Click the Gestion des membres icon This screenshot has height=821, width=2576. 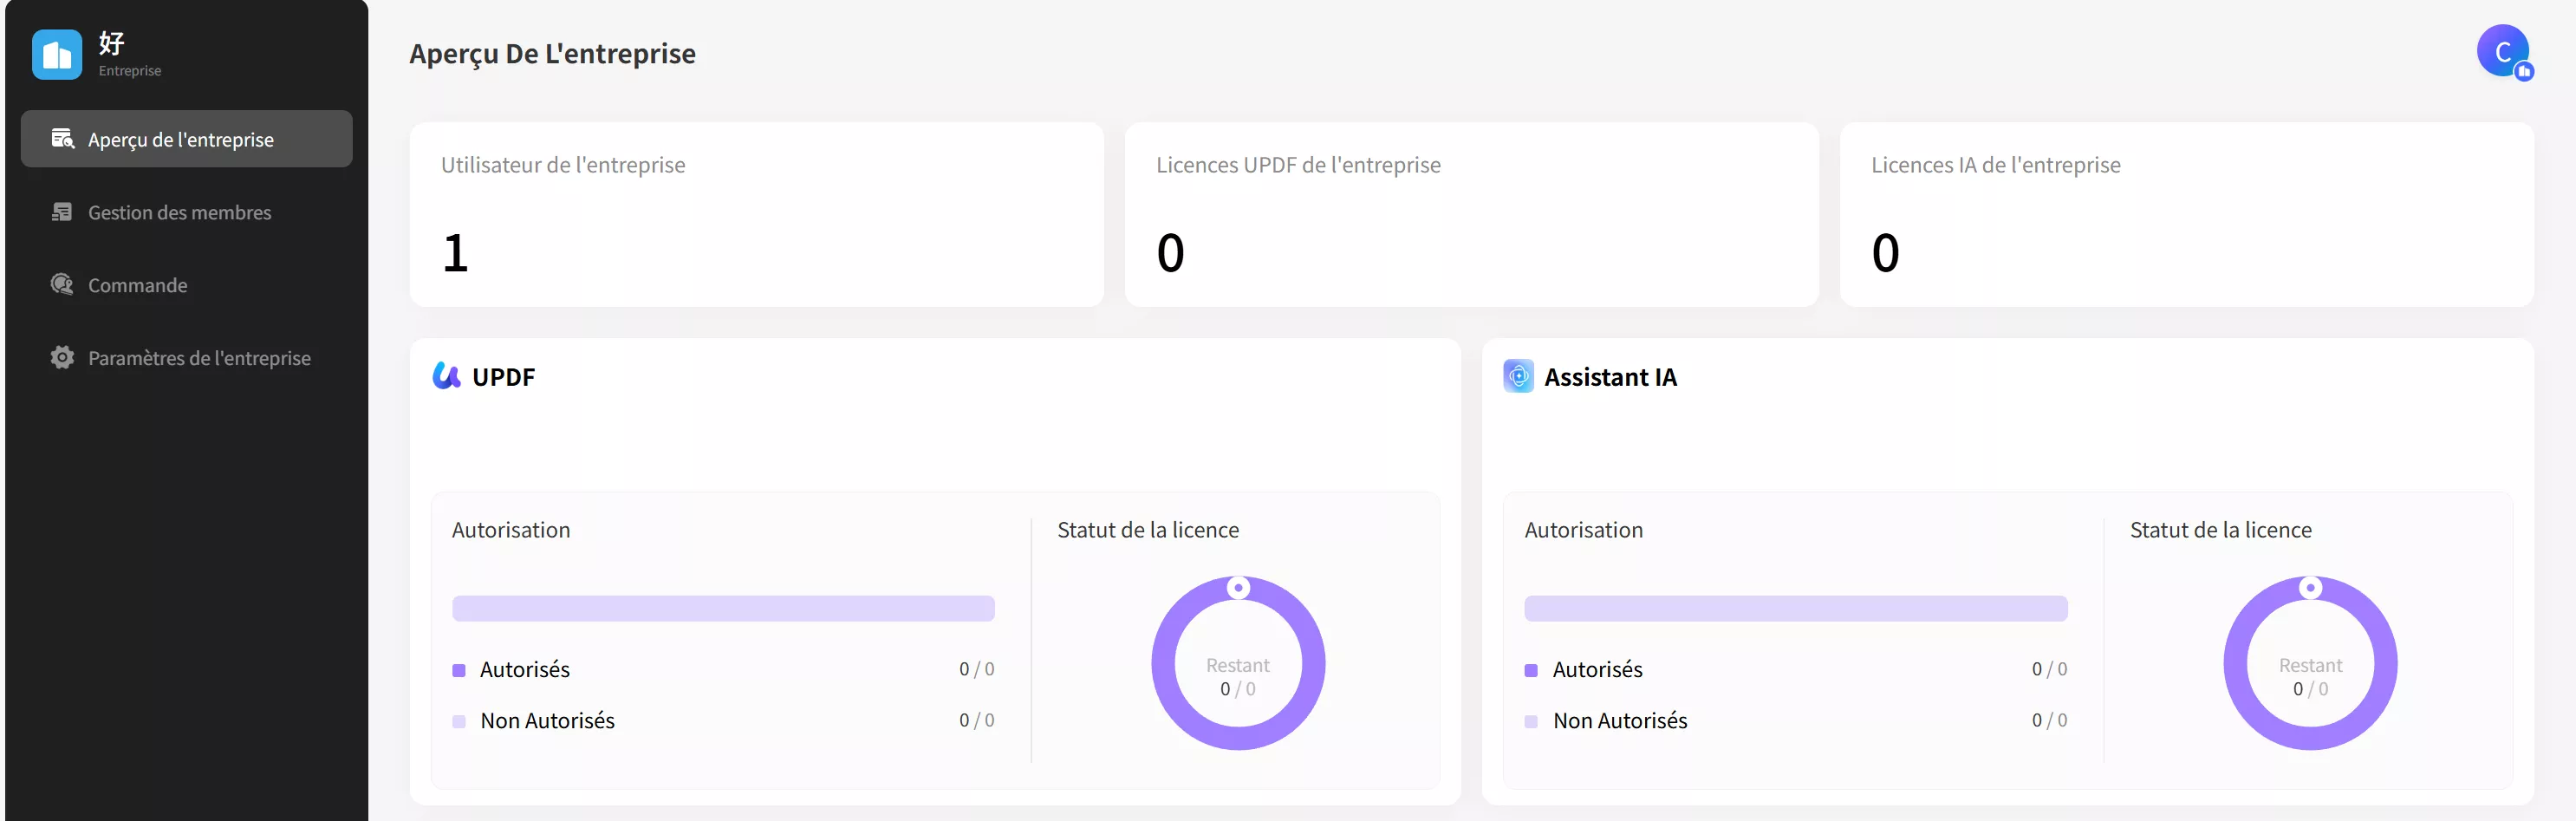[x=62, y=212]
